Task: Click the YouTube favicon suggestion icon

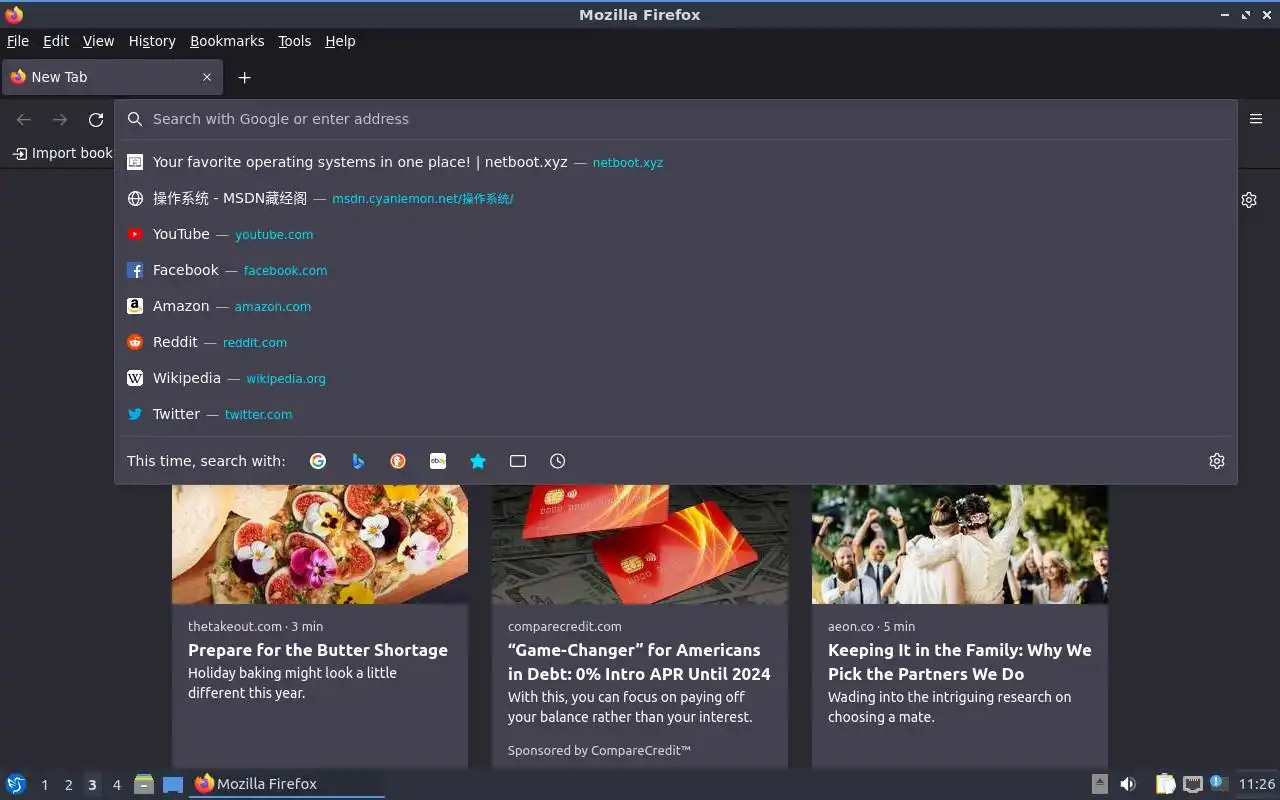Action: point(135,234)
